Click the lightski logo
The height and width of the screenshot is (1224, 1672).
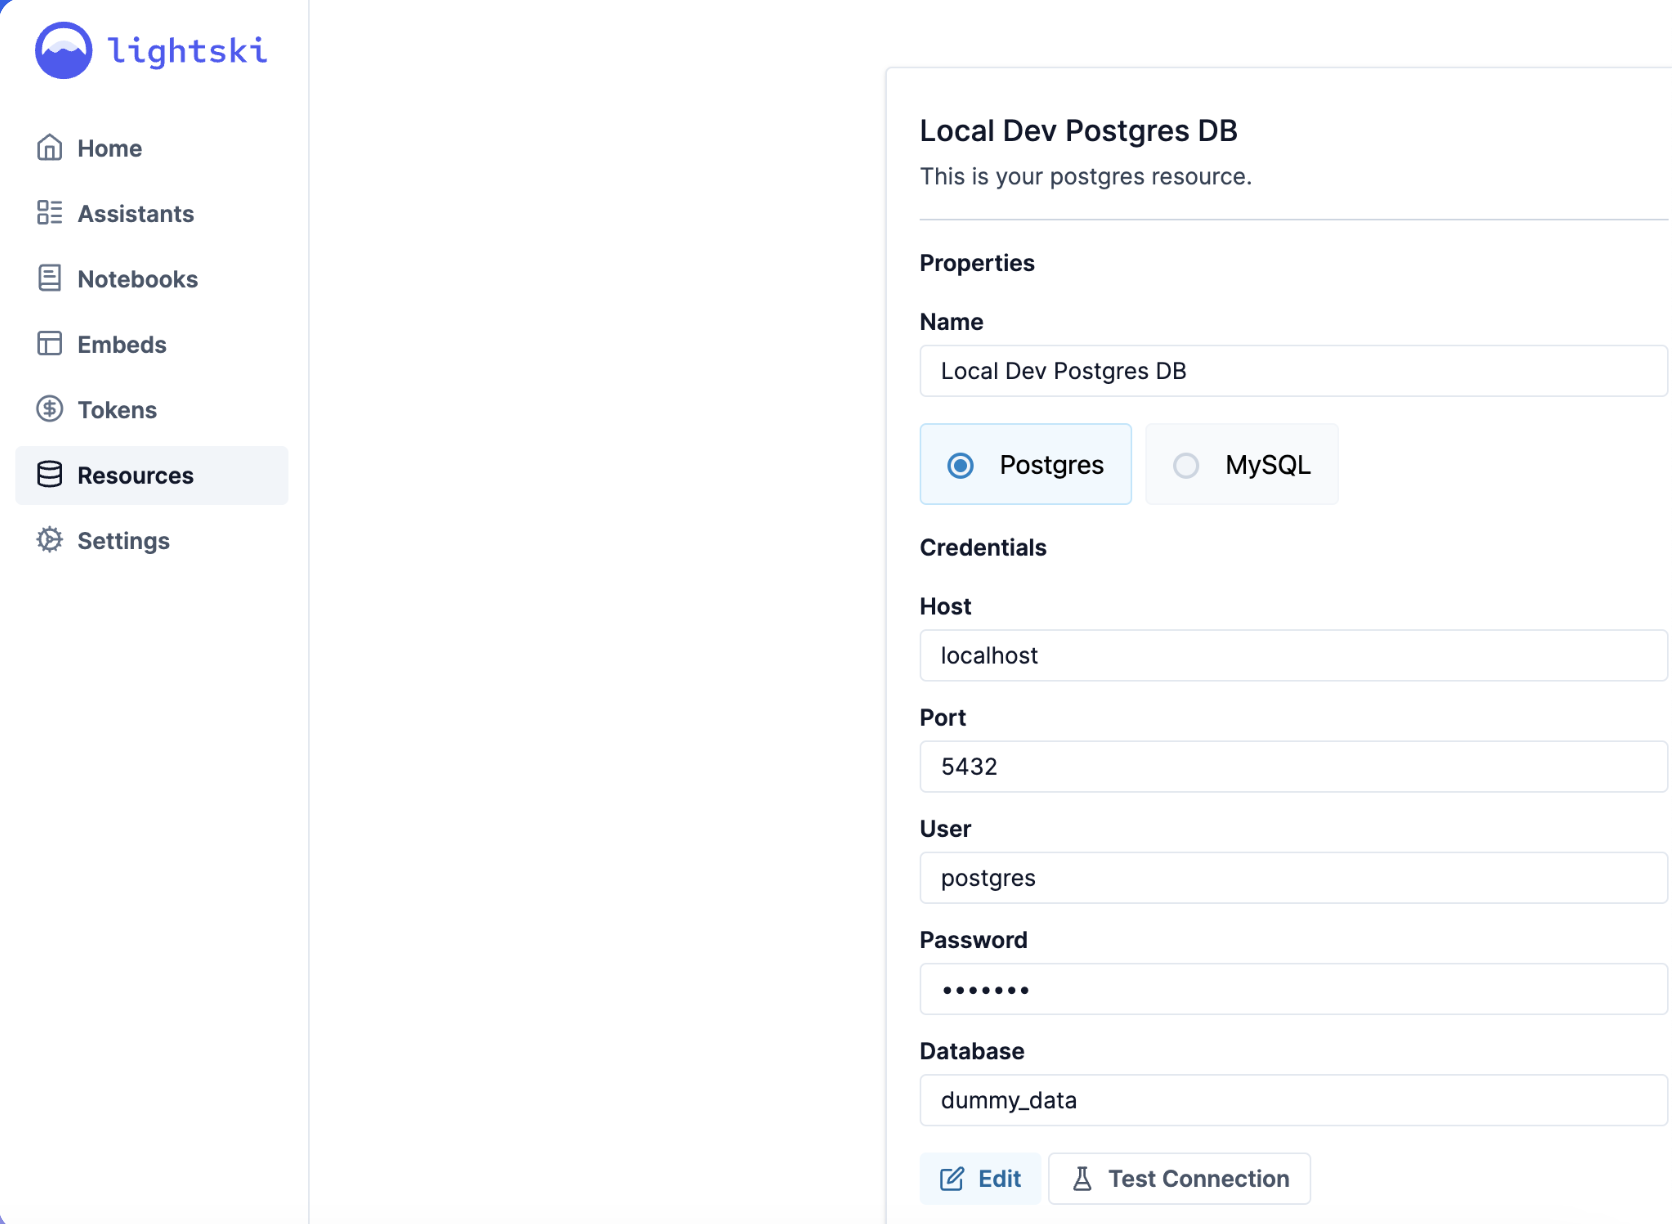(150, 50)
